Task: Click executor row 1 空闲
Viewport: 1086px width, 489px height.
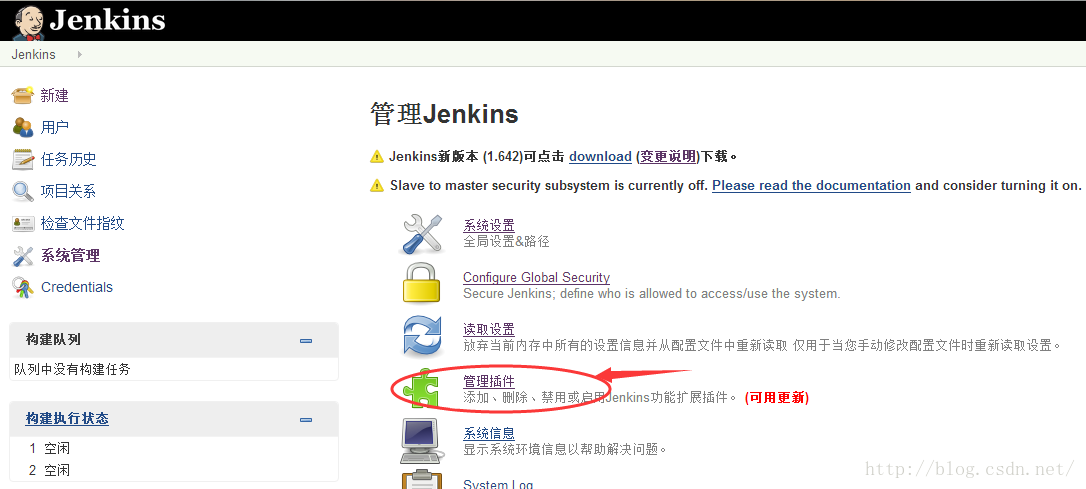Action: (48, 449)
